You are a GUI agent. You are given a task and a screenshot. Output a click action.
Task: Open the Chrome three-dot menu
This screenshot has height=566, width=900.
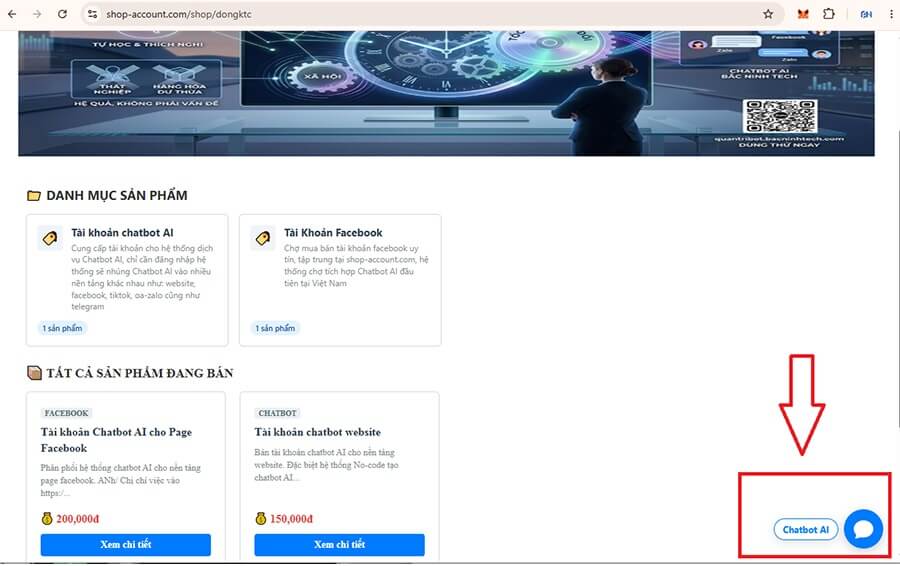click(x=891, y=14)
